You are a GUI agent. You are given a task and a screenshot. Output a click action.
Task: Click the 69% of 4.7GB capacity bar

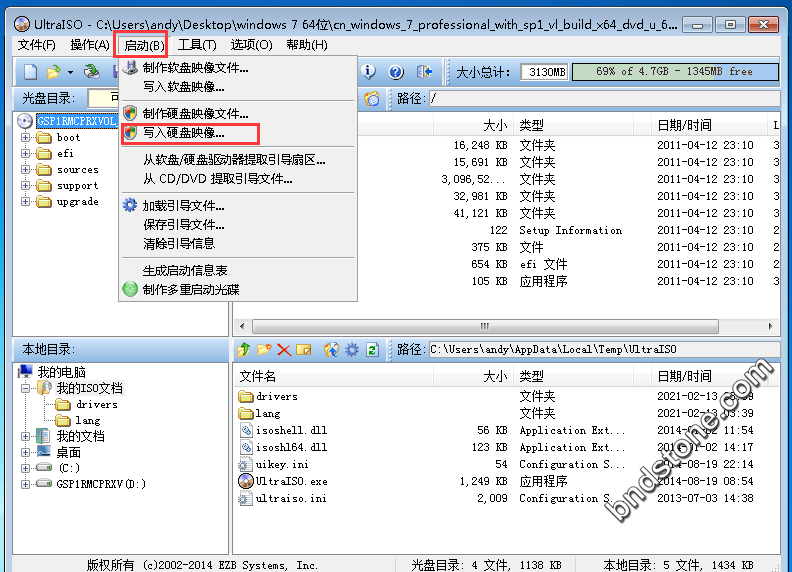(x=675, y=72)
